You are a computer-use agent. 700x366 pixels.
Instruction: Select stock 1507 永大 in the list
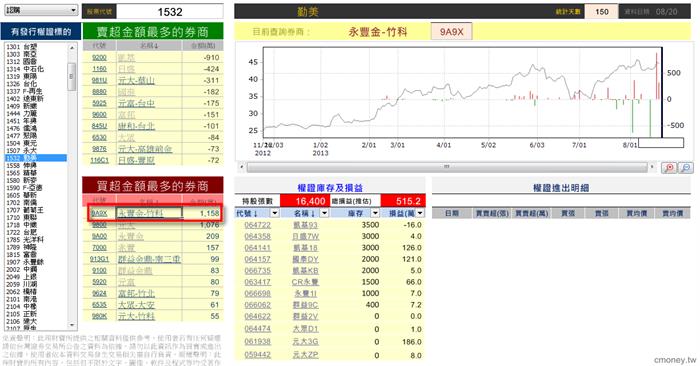coord(21,151)
